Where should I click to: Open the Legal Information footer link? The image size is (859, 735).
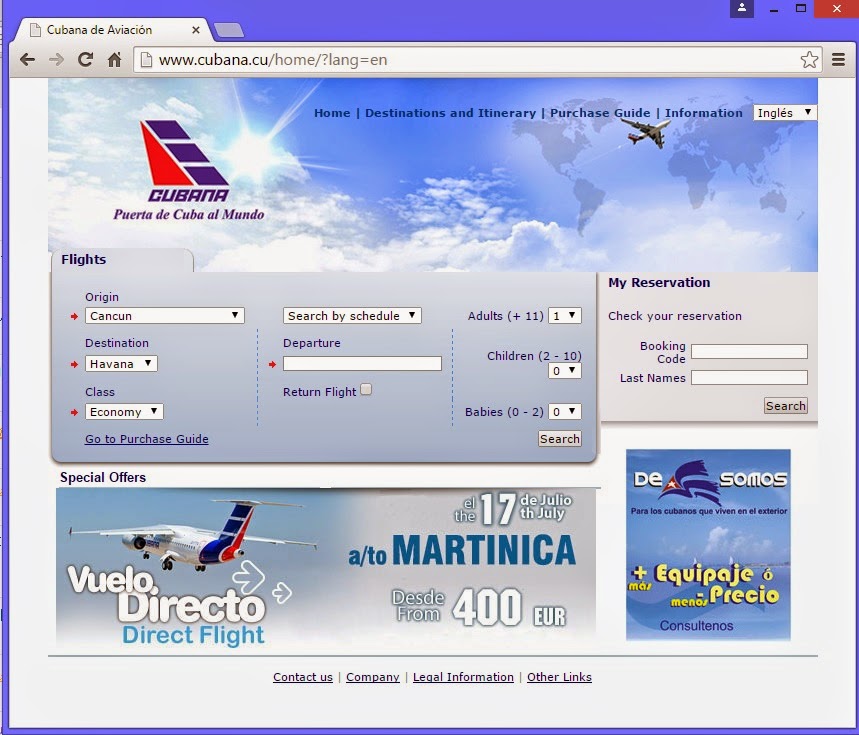463,677
